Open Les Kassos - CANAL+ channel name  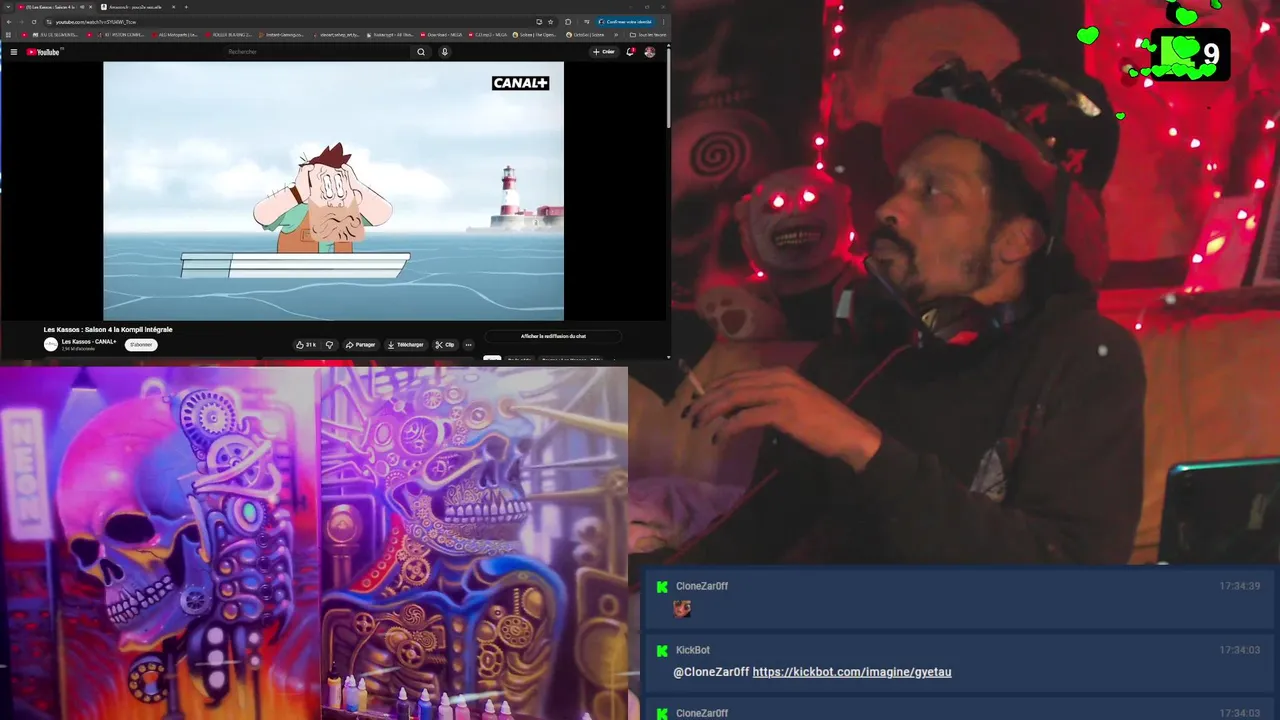click(89, 341)
